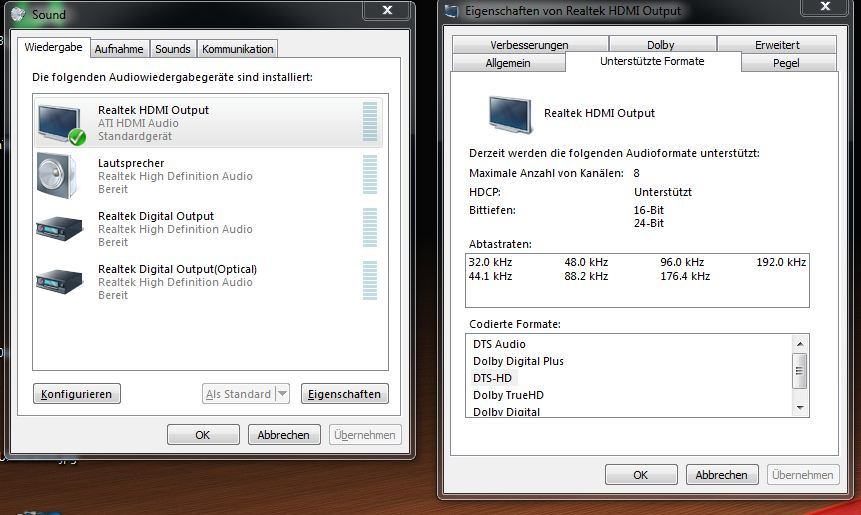Open the Sounds tab
Image resolution: width=861 pixels, height=515 pixels.
tap(172, 49)
